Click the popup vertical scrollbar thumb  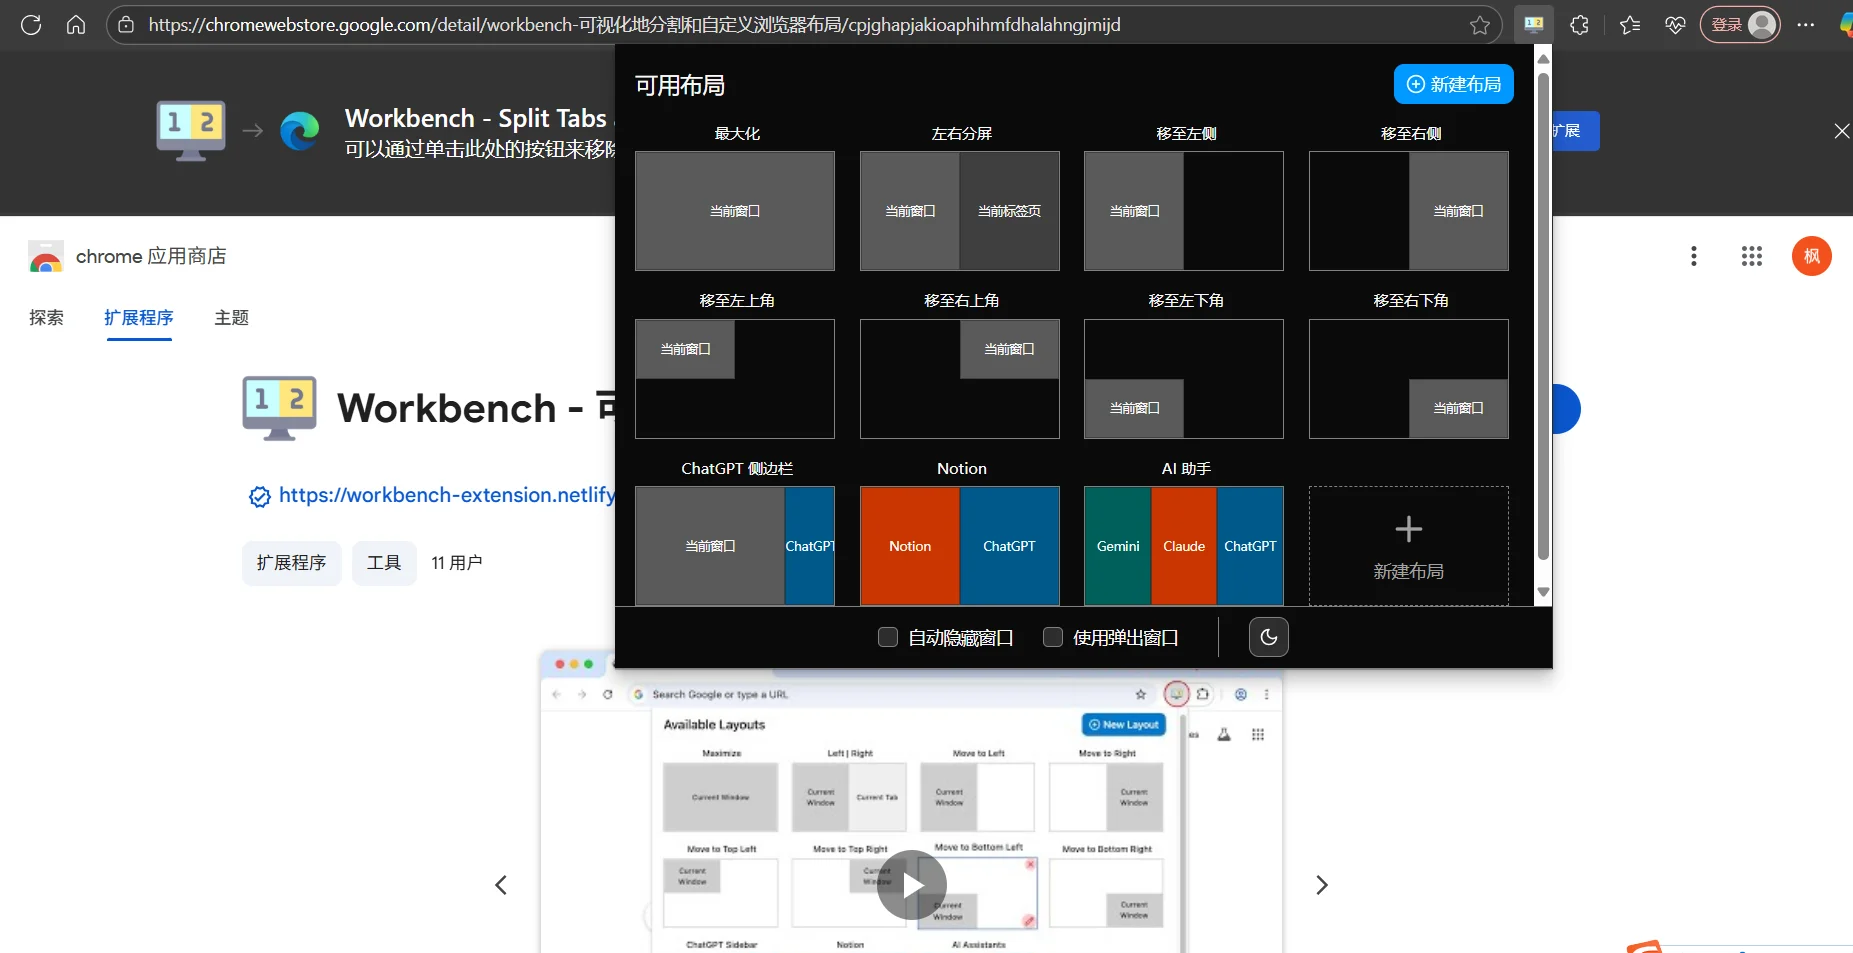coord(1543,316)
